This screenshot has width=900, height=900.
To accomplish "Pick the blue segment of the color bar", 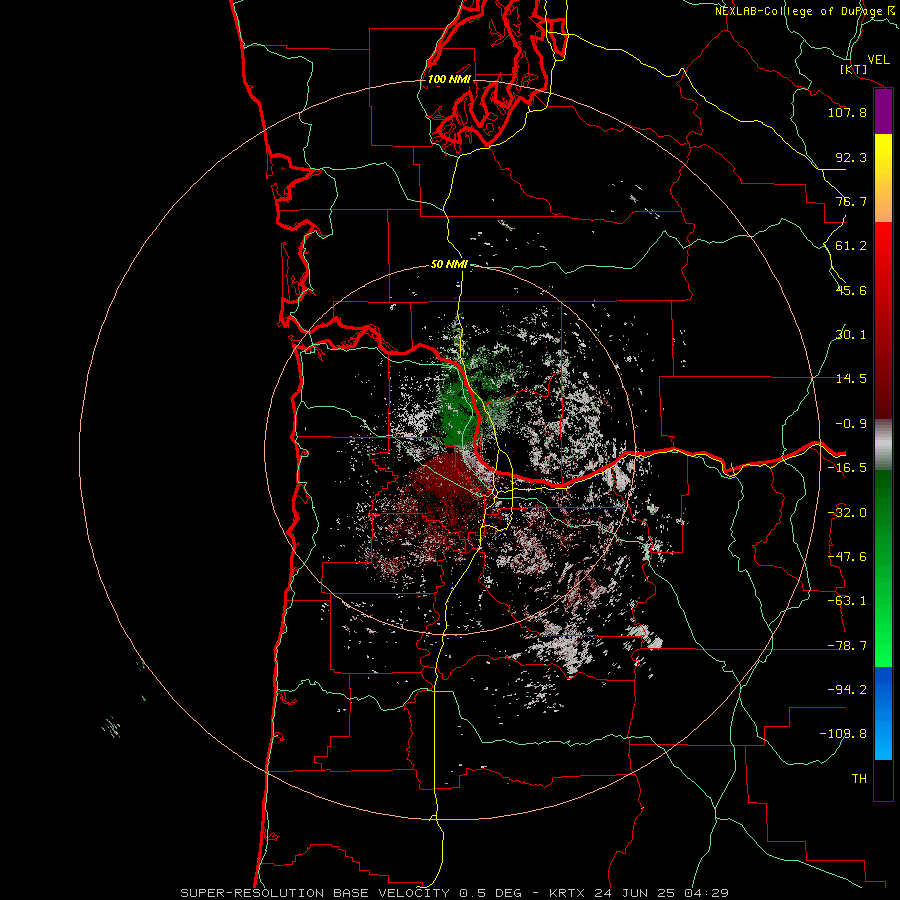I will click(883, 713).
